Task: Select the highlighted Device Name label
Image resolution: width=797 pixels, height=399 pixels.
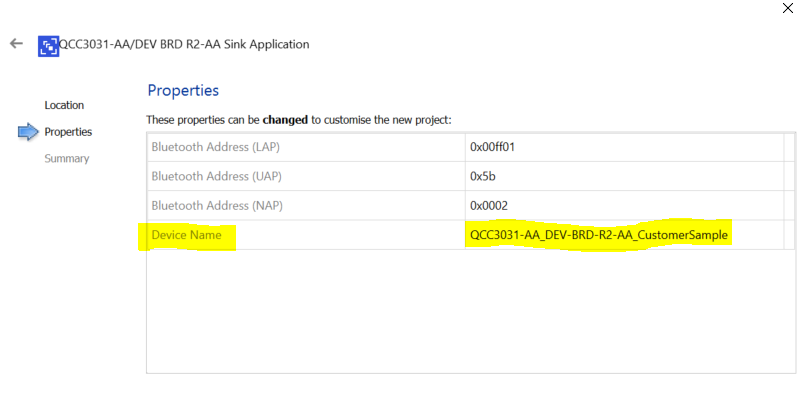Action: (187, 235)
